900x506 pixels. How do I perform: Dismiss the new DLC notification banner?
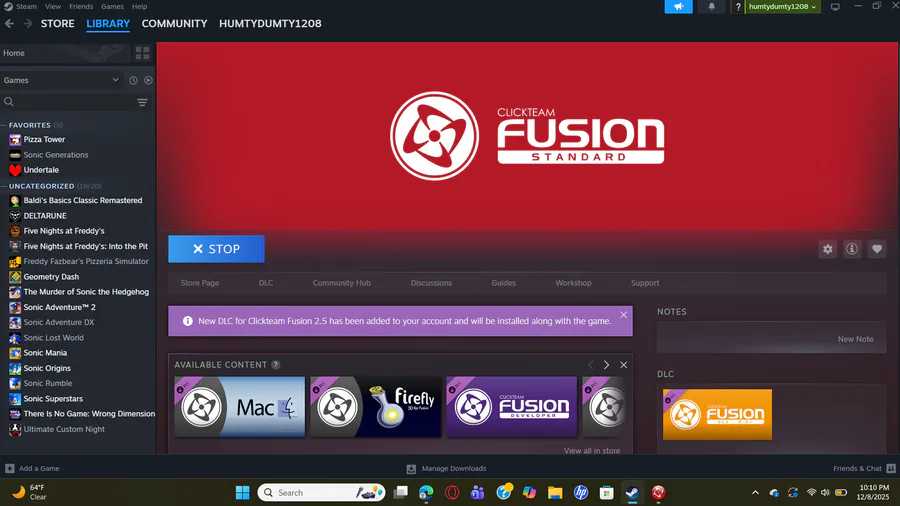tap(623, 314)
